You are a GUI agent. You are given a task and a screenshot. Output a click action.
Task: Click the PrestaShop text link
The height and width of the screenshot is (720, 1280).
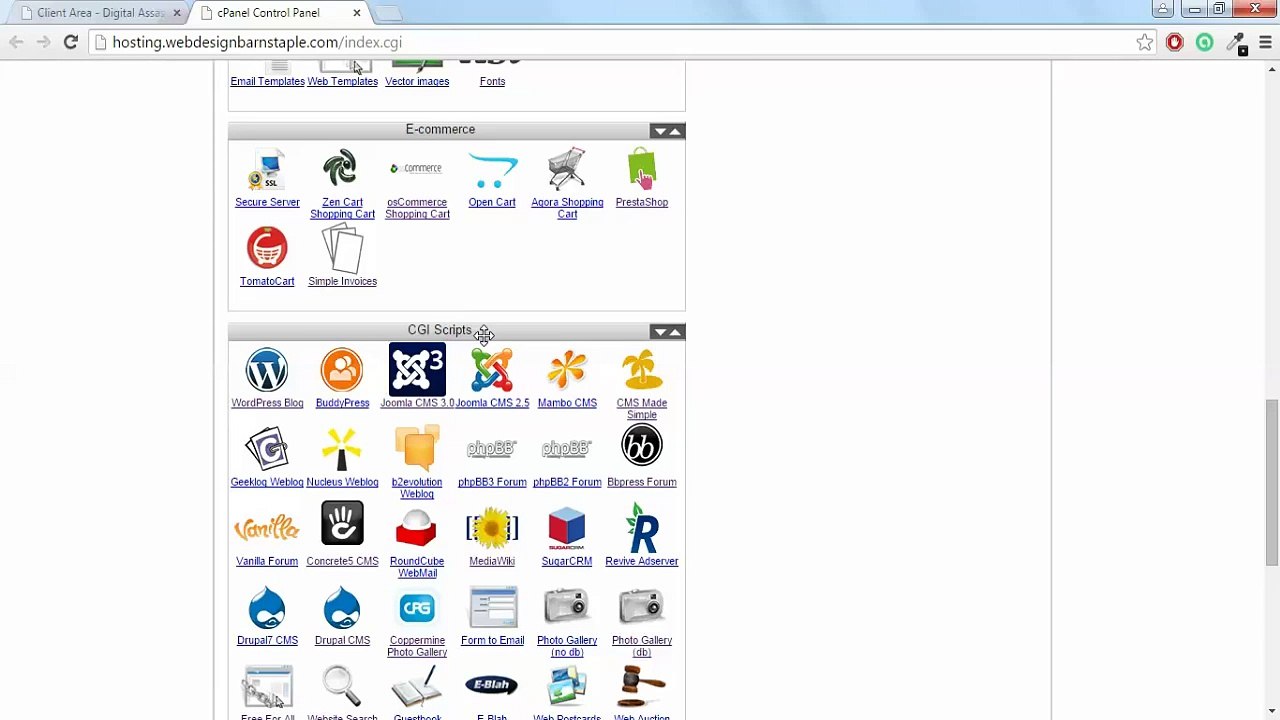[642, 202]
